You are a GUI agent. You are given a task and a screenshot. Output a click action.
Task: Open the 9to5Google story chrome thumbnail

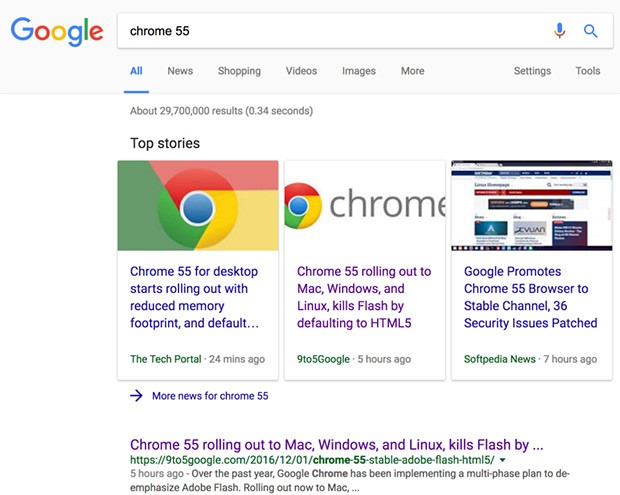coord(365,205)
